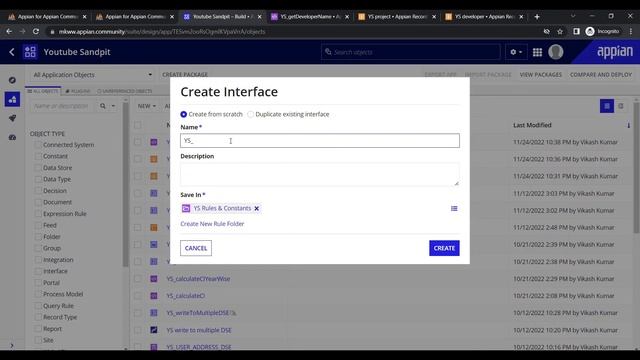Click the Name input field

click(320, 140)
